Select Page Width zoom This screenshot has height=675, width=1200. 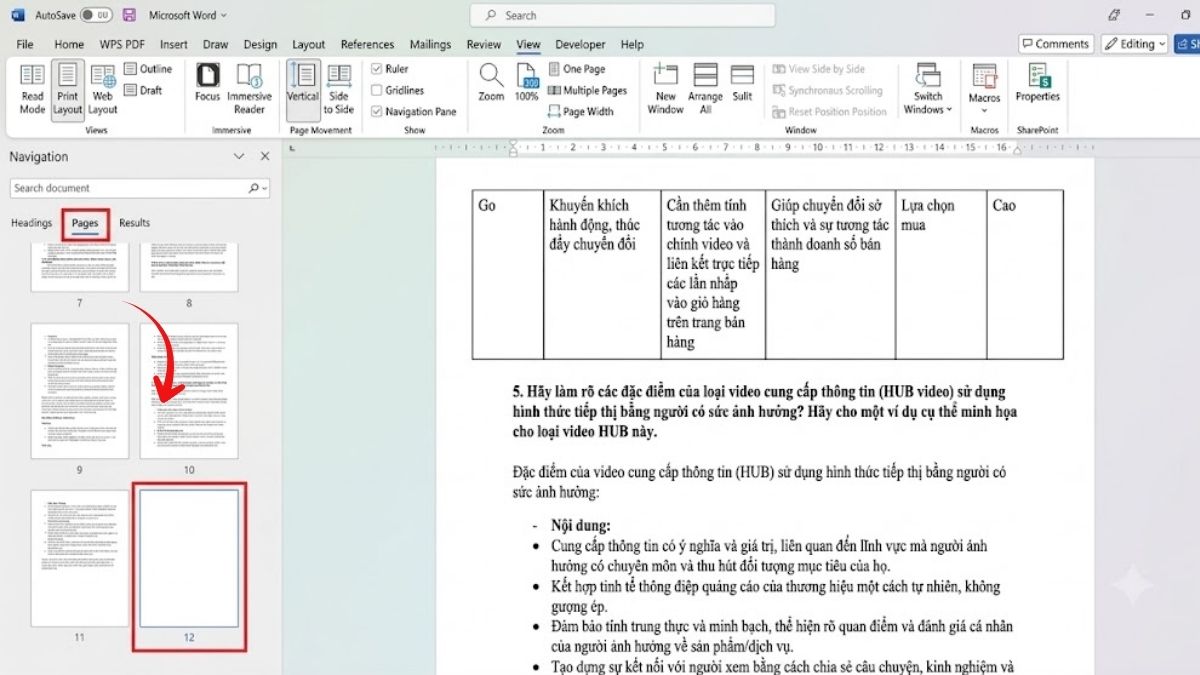(580, 111)
